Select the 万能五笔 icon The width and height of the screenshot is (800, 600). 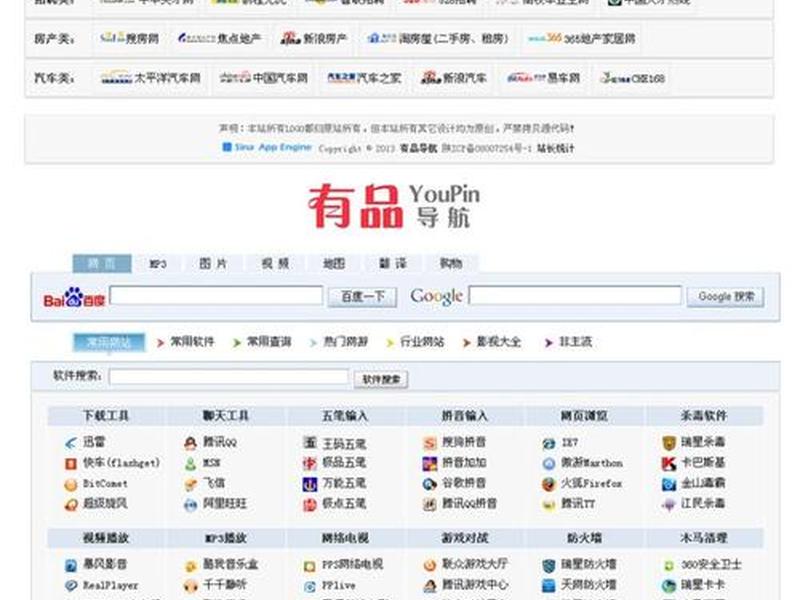310,484
